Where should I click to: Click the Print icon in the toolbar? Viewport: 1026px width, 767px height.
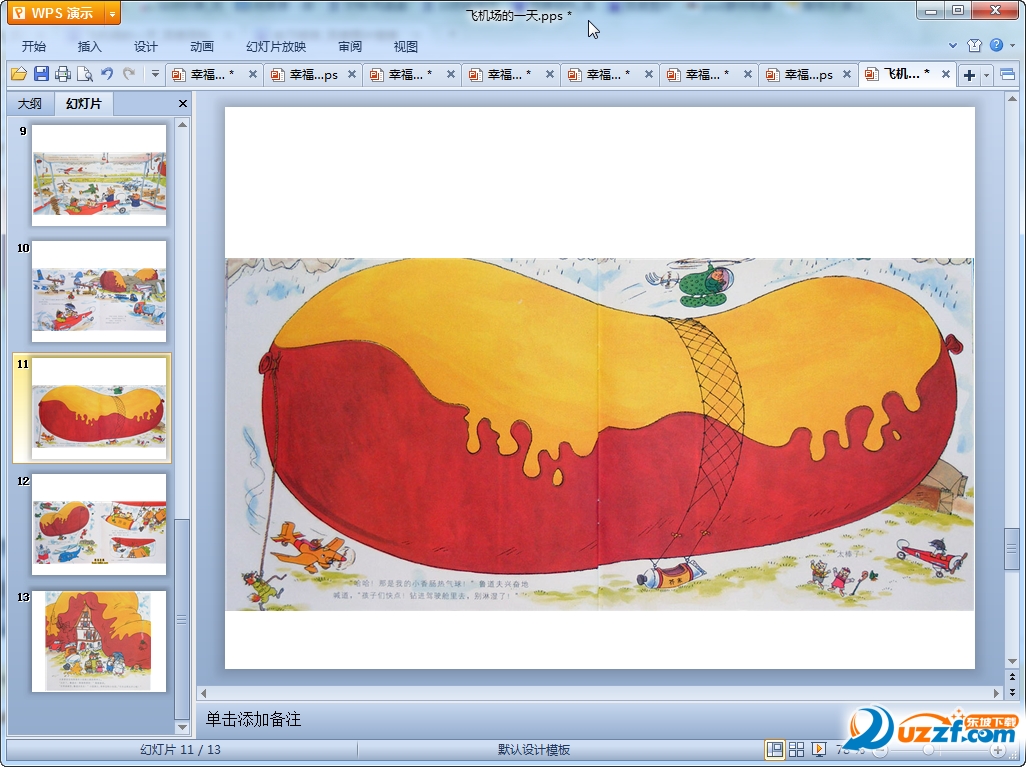click(x=63, y=74)
